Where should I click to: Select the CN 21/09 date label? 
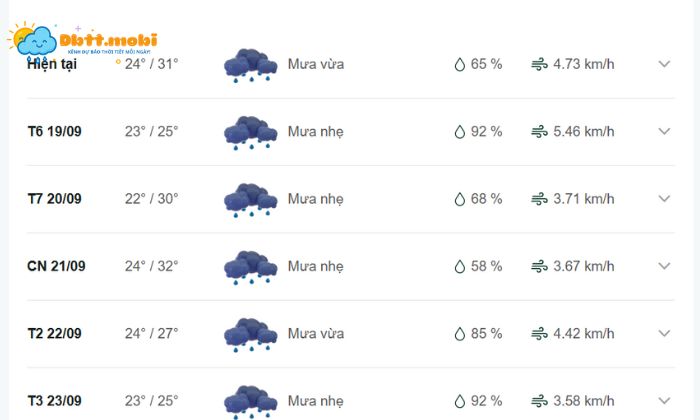56,266
